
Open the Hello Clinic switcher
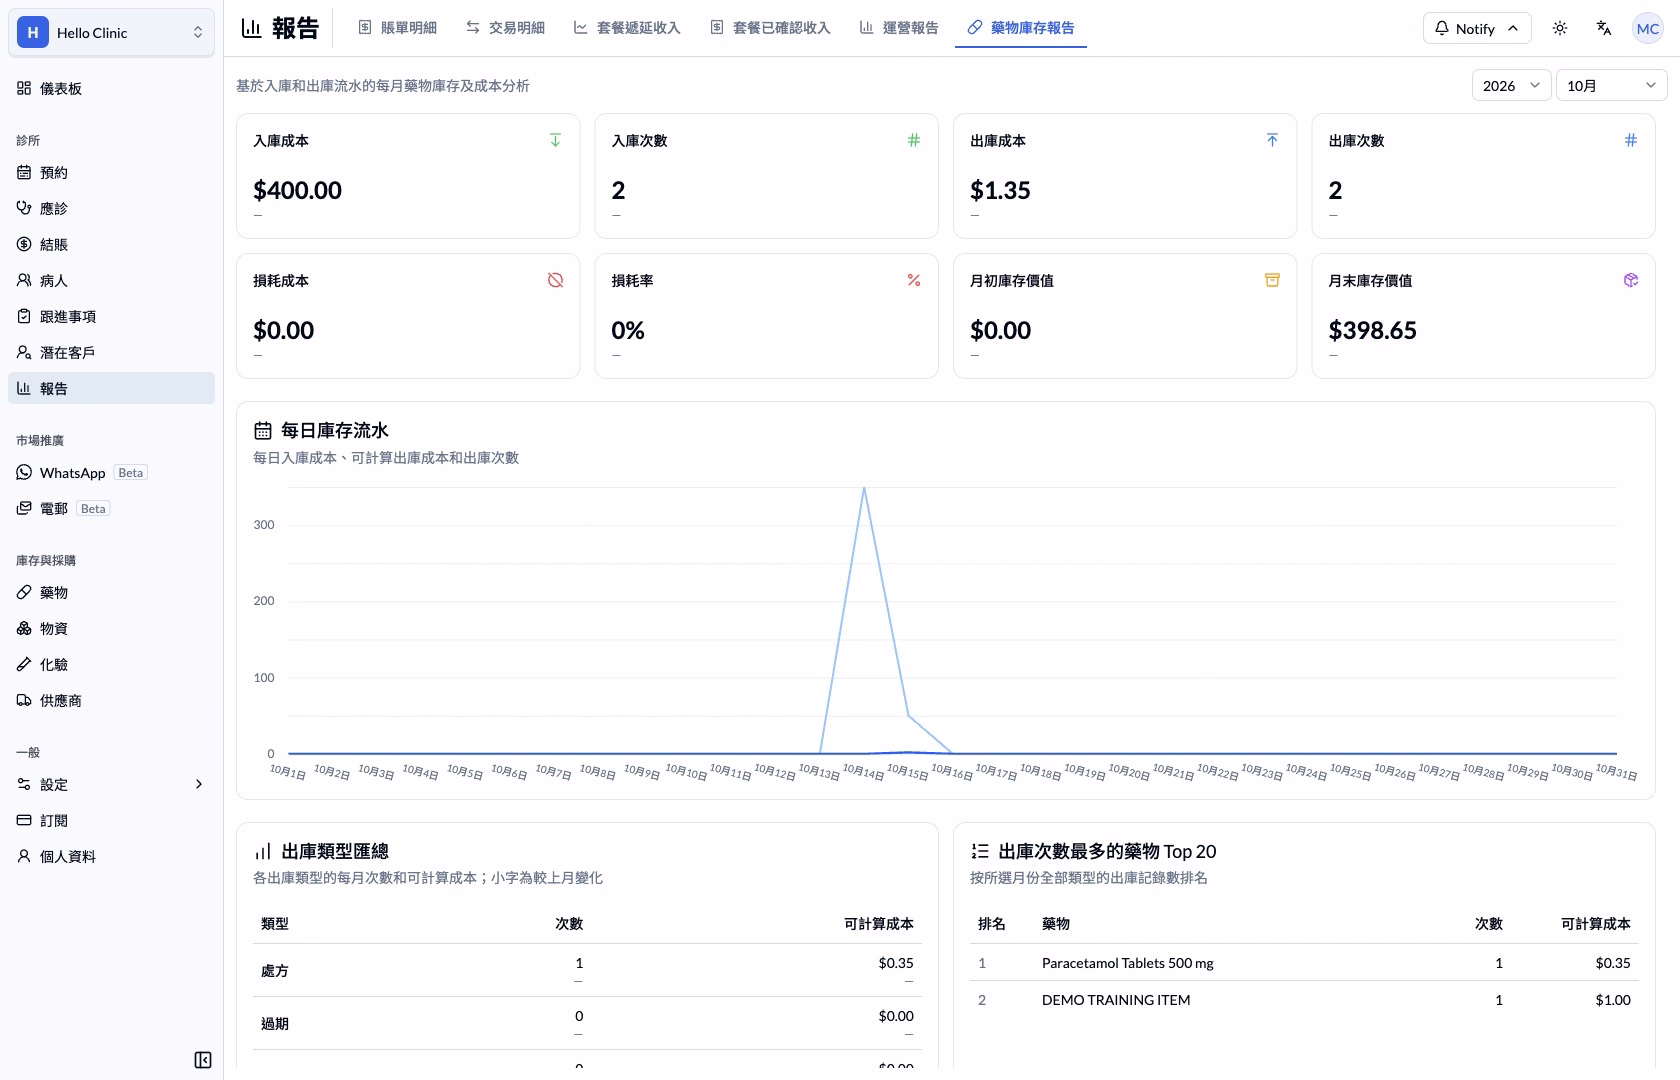[111, 32]
